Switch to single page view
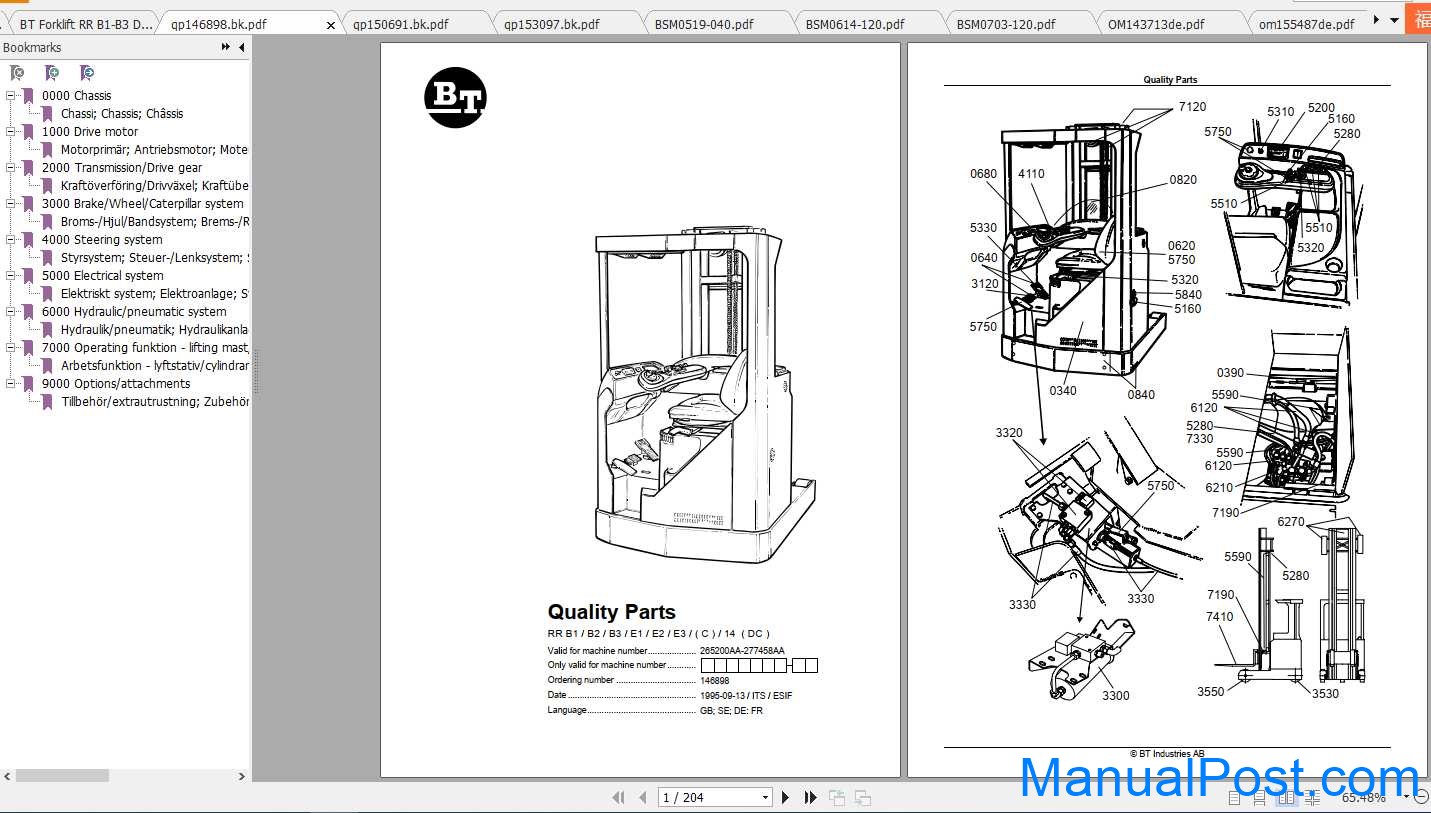 tap(1236, 798)
